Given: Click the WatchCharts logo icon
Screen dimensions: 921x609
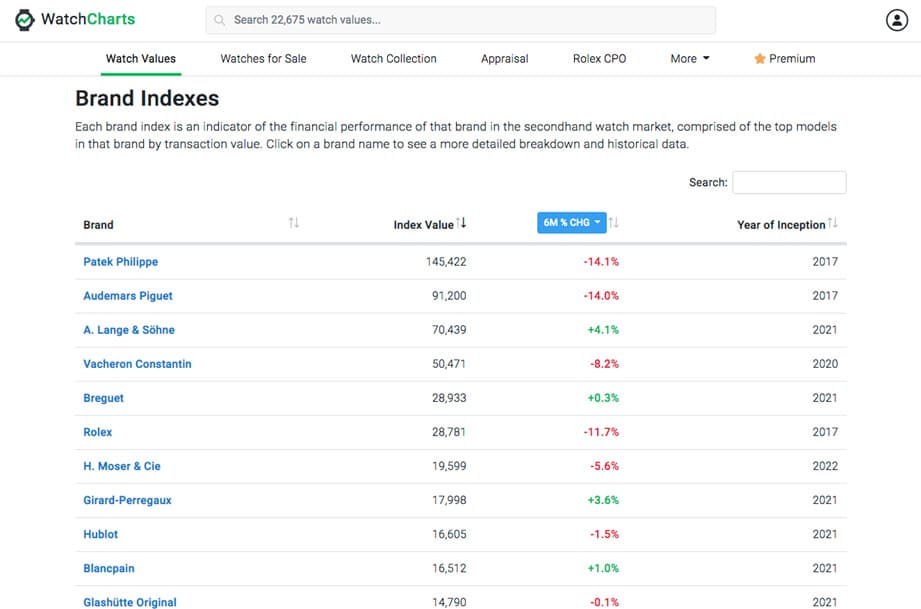Looking at the screenshot, I should pyautogui.click(x=25, y=20).
